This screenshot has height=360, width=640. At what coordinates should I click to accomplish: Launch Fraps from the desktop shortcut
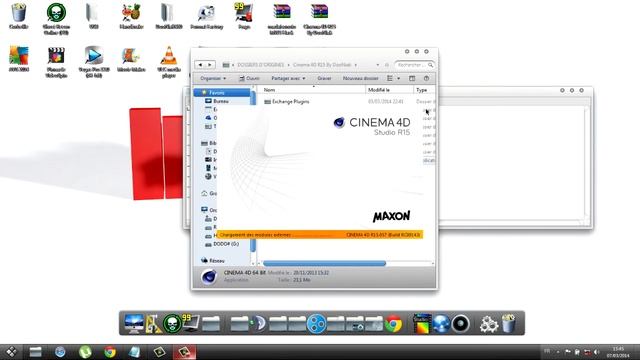(x=244, y=16)
